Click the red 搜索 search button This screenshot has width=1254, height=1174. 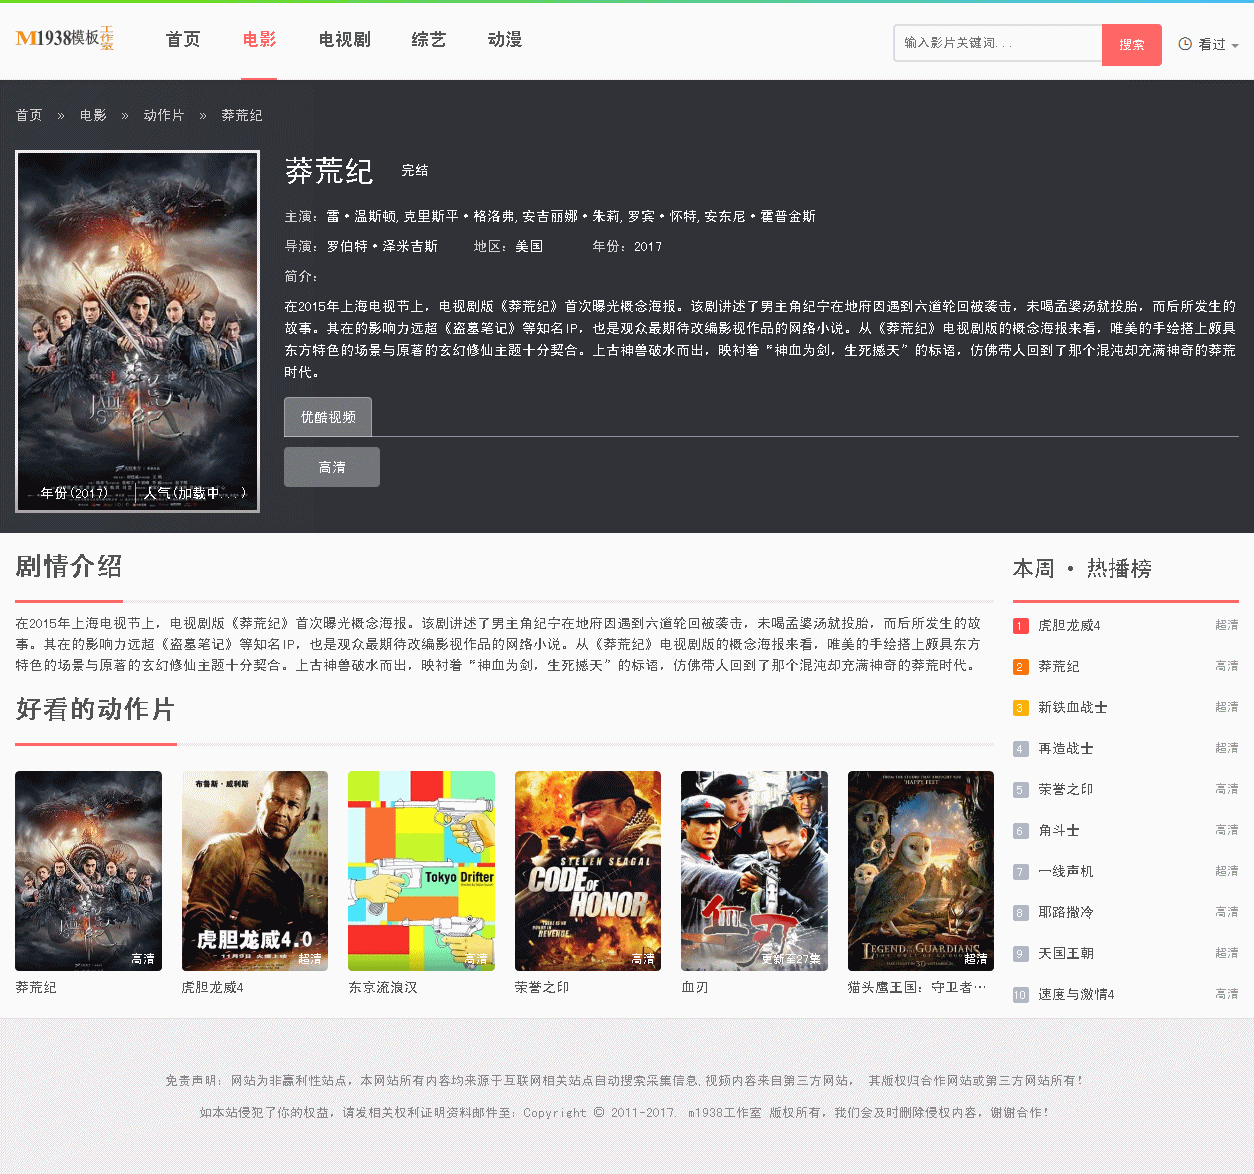click(1131, 44)
